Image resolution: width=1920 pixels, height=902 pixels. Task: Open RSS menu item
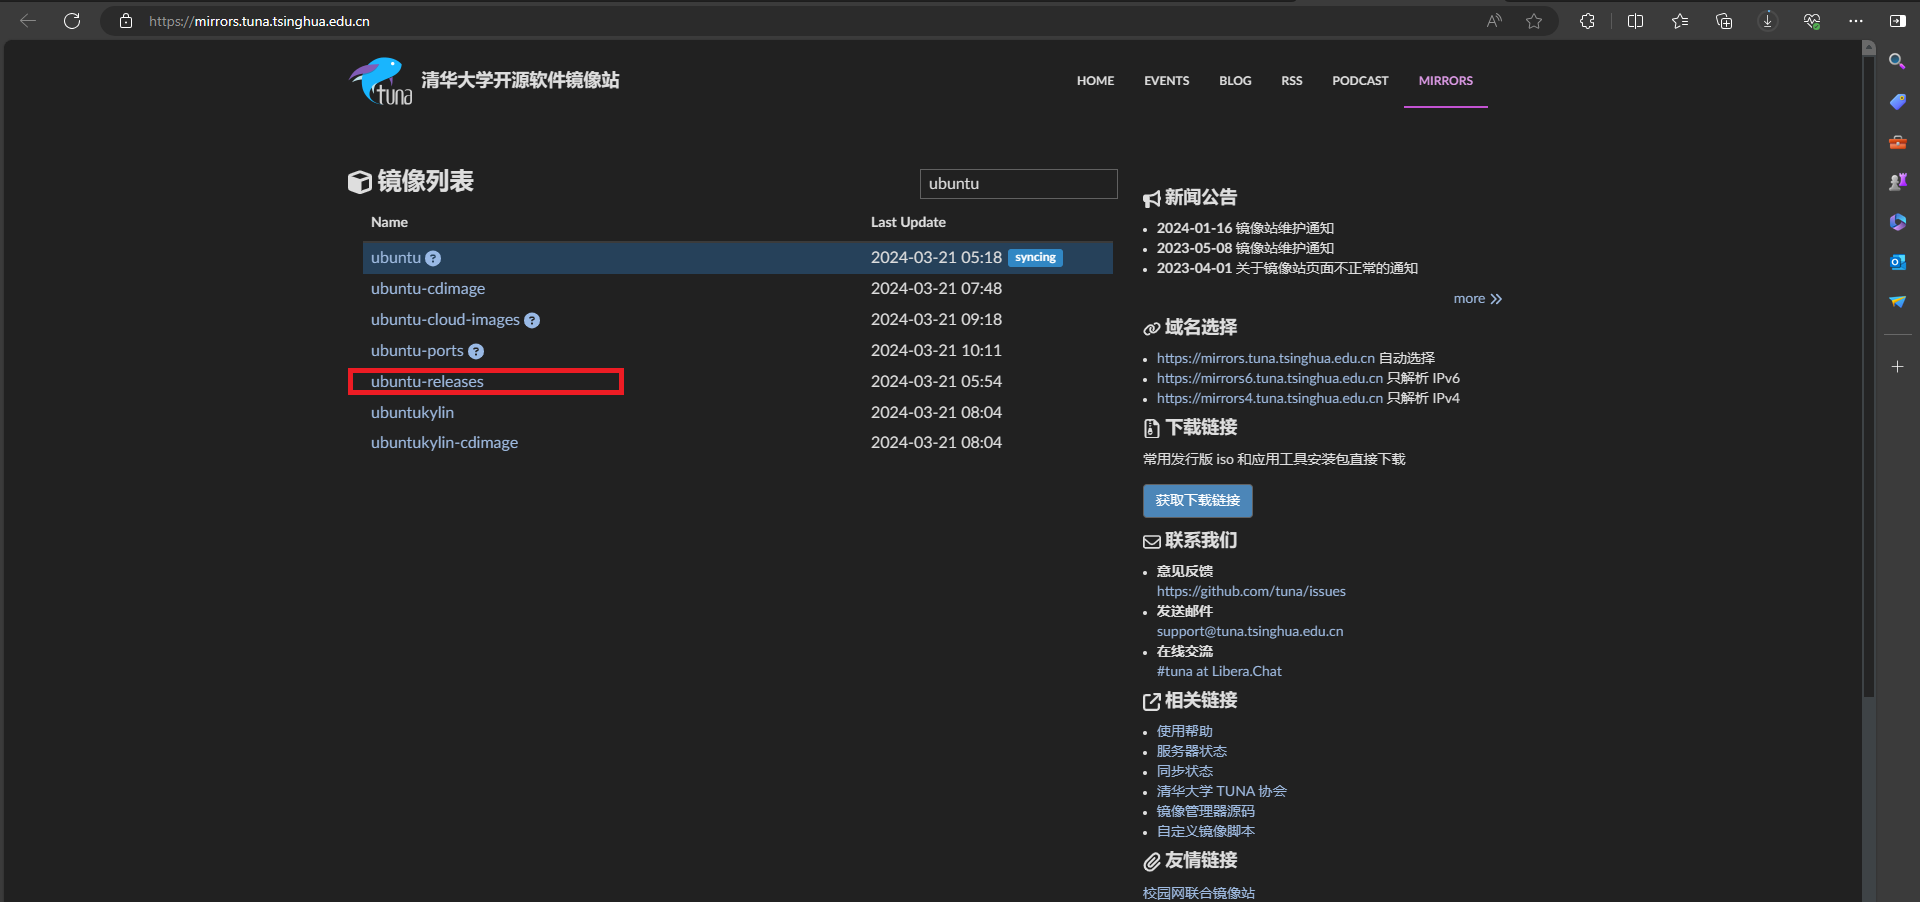pos(1292,81)
